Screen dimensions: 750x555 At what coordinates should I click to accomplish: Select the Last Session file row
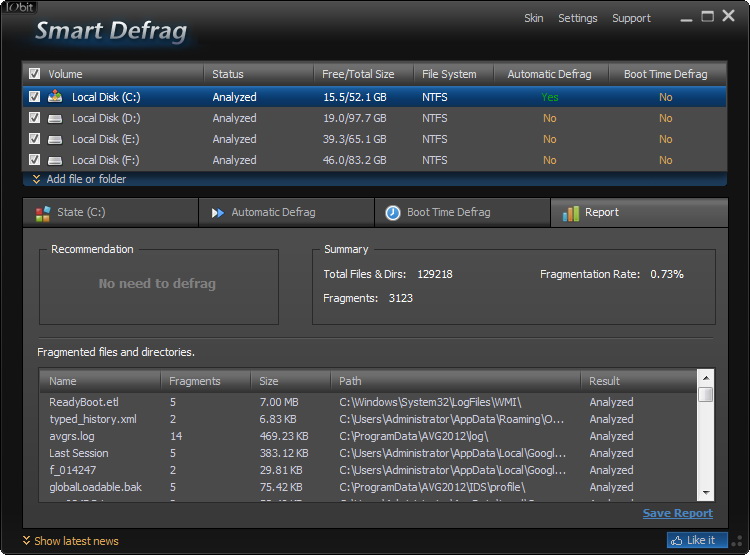tap(368, 453)
